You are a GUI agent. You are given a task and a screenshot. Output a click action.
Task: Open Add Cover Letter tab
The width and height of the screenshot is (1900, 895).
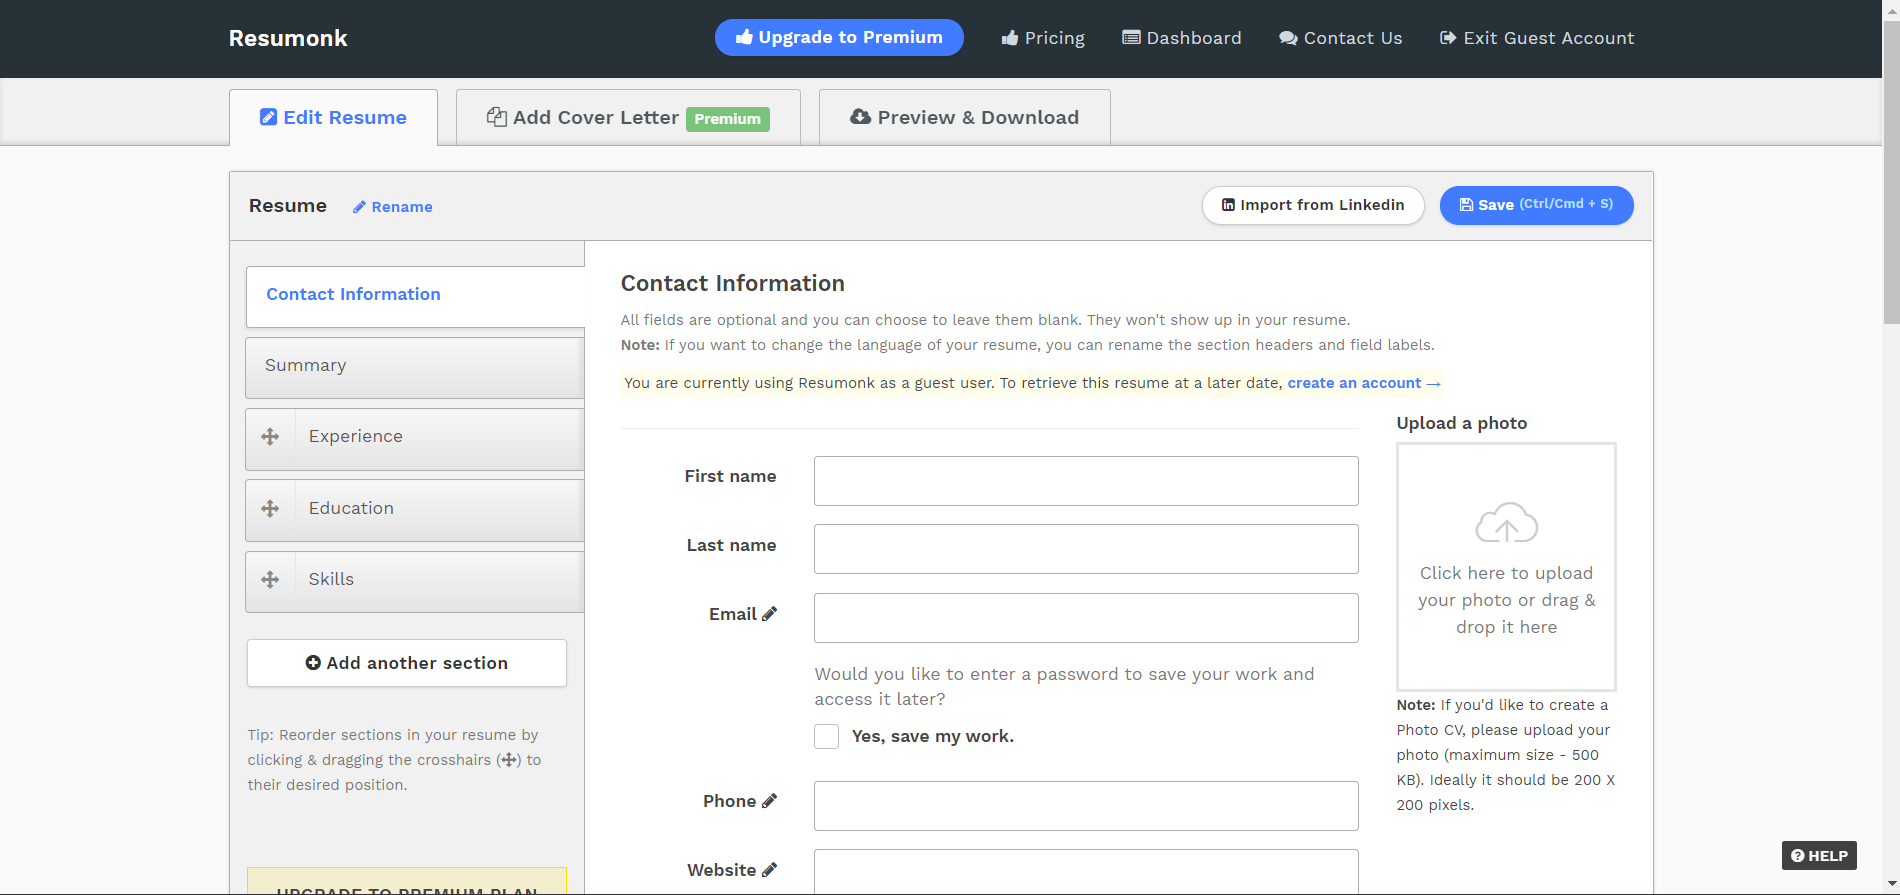coord(628,117)
